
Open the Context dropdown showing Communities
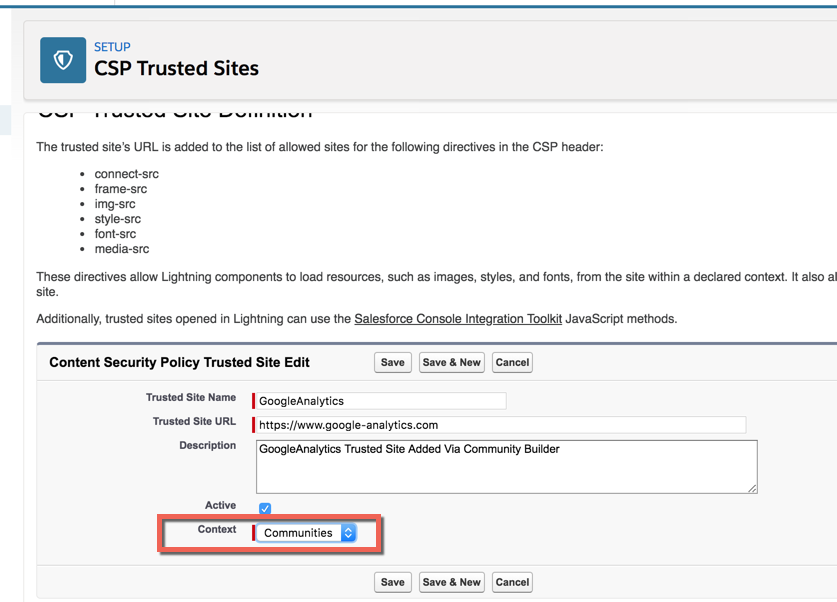pyautogui.click(x=306, y=533)
